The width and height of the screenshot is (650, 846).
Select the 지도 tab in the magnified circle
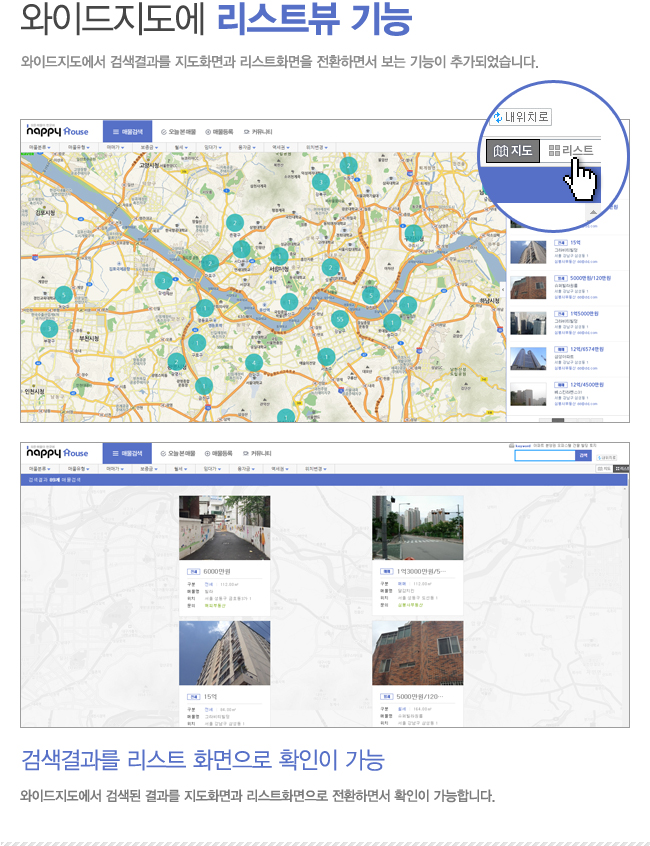(x=513, y=151)
